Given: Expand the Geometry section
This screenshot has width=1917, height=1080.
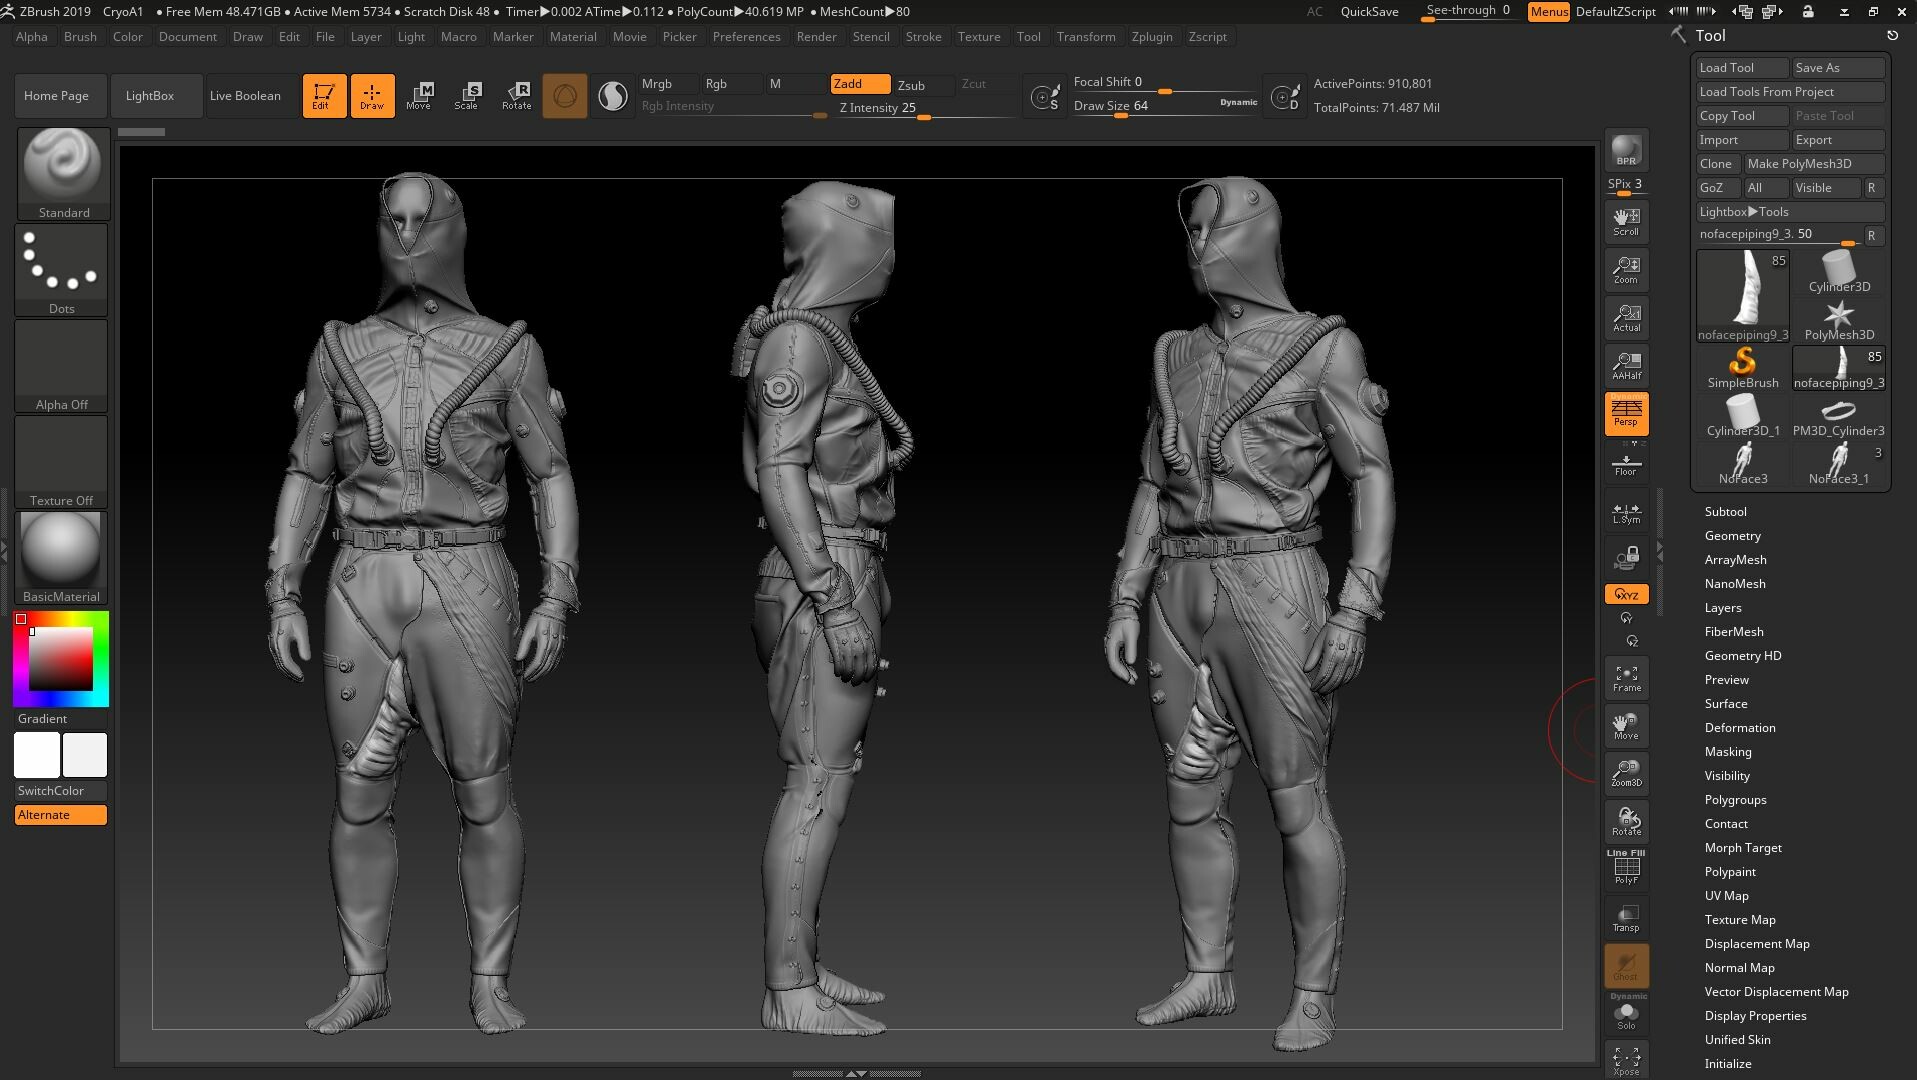Looking at the screenshot, I should coord(1733,536).
